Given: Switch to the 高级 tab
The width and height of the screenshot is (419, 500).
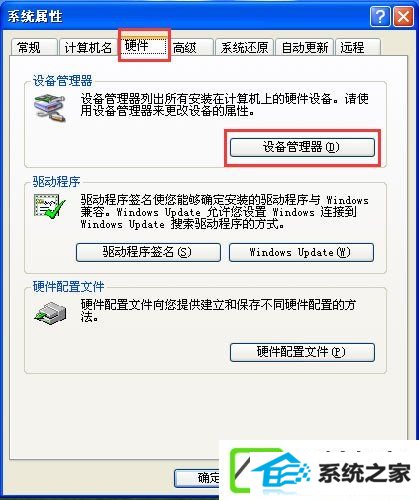Looking at the screenshot, I should (191, 47).
